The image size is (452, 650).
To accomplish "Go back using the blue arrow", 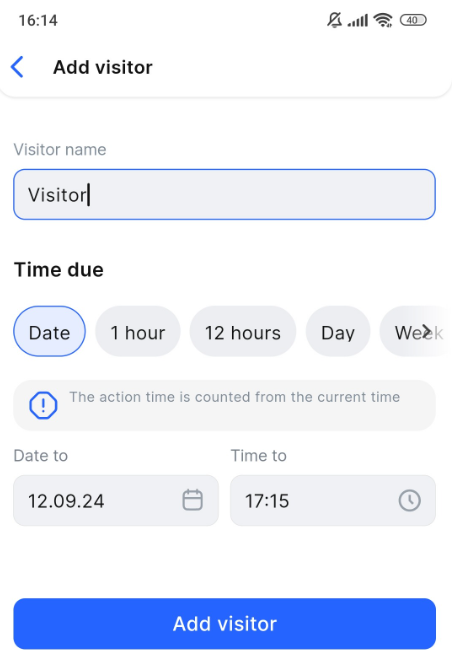I will coord(17,67).
